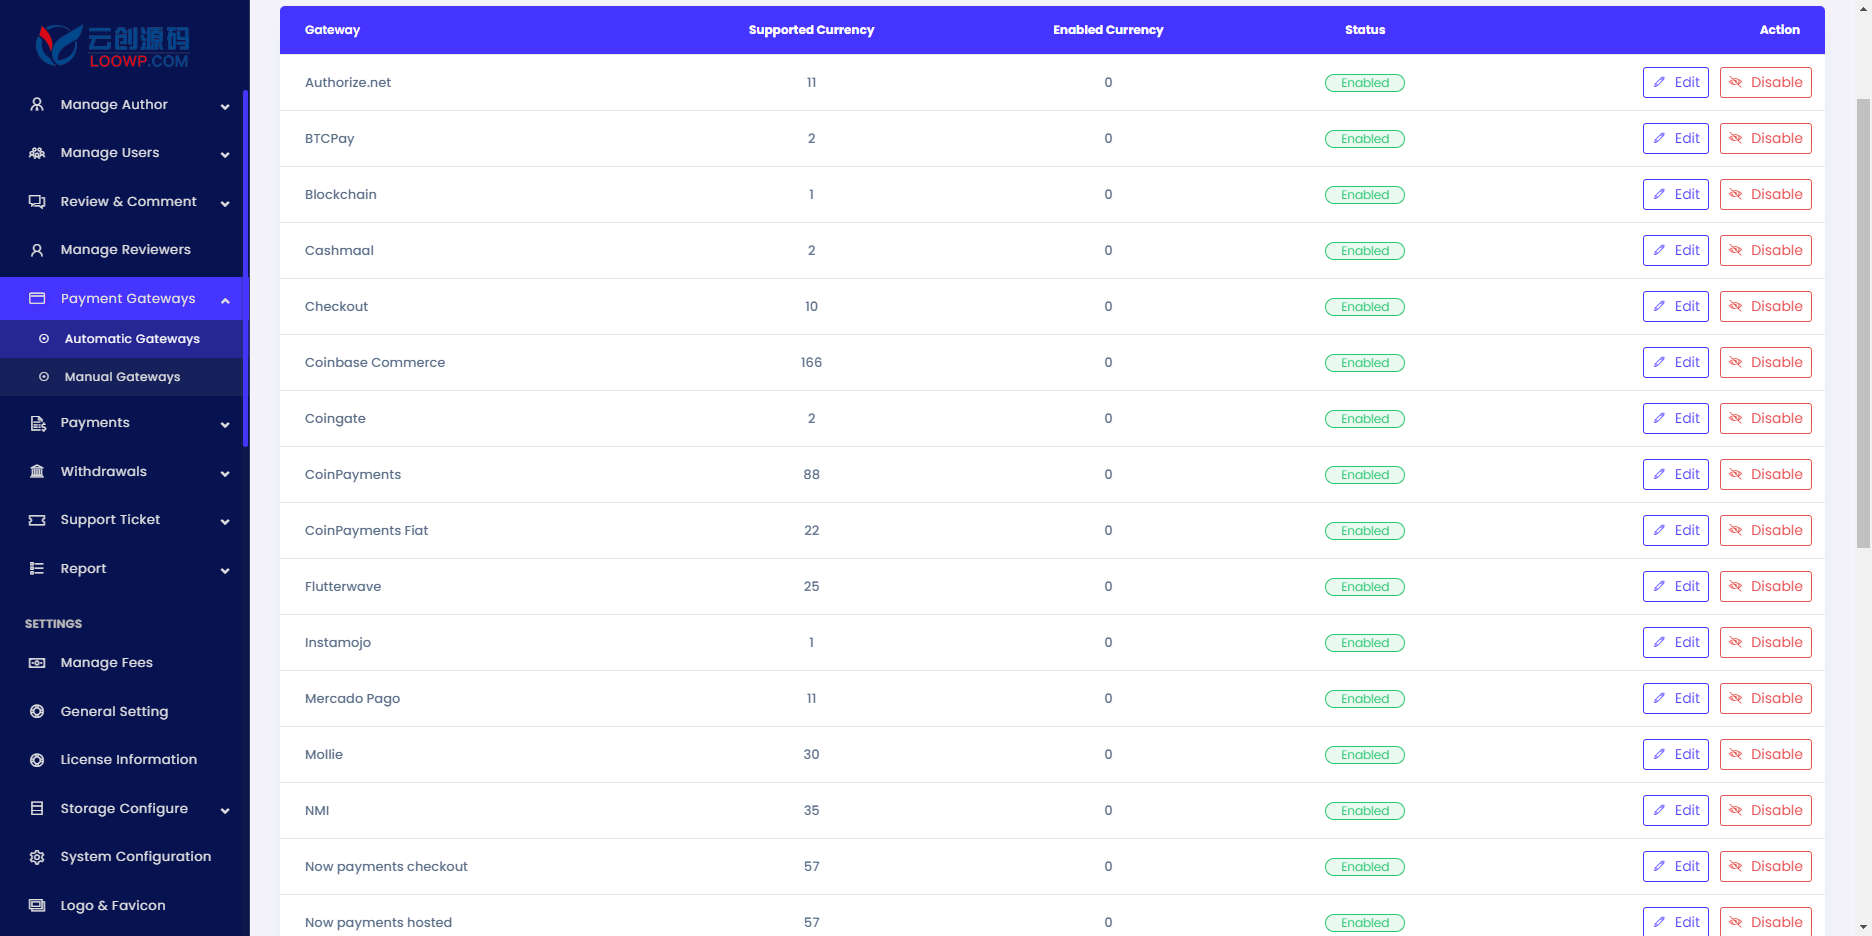The image size is (1872, 936).
Task: Open the General Setting page
Action: coord(114,712)
